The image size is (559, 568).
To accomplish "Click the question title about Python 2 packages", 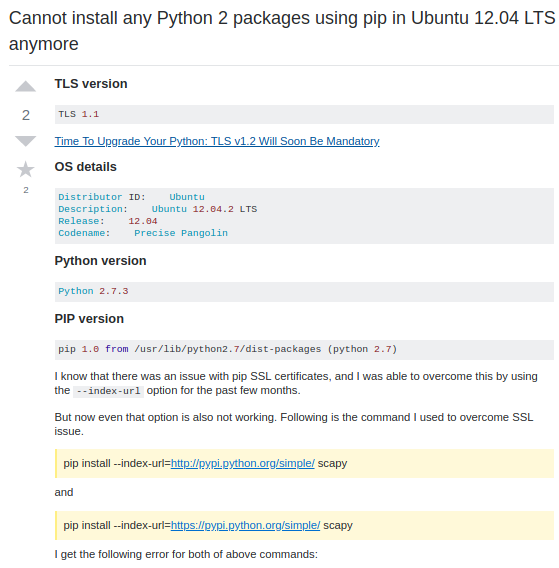I will pos(282,31).
